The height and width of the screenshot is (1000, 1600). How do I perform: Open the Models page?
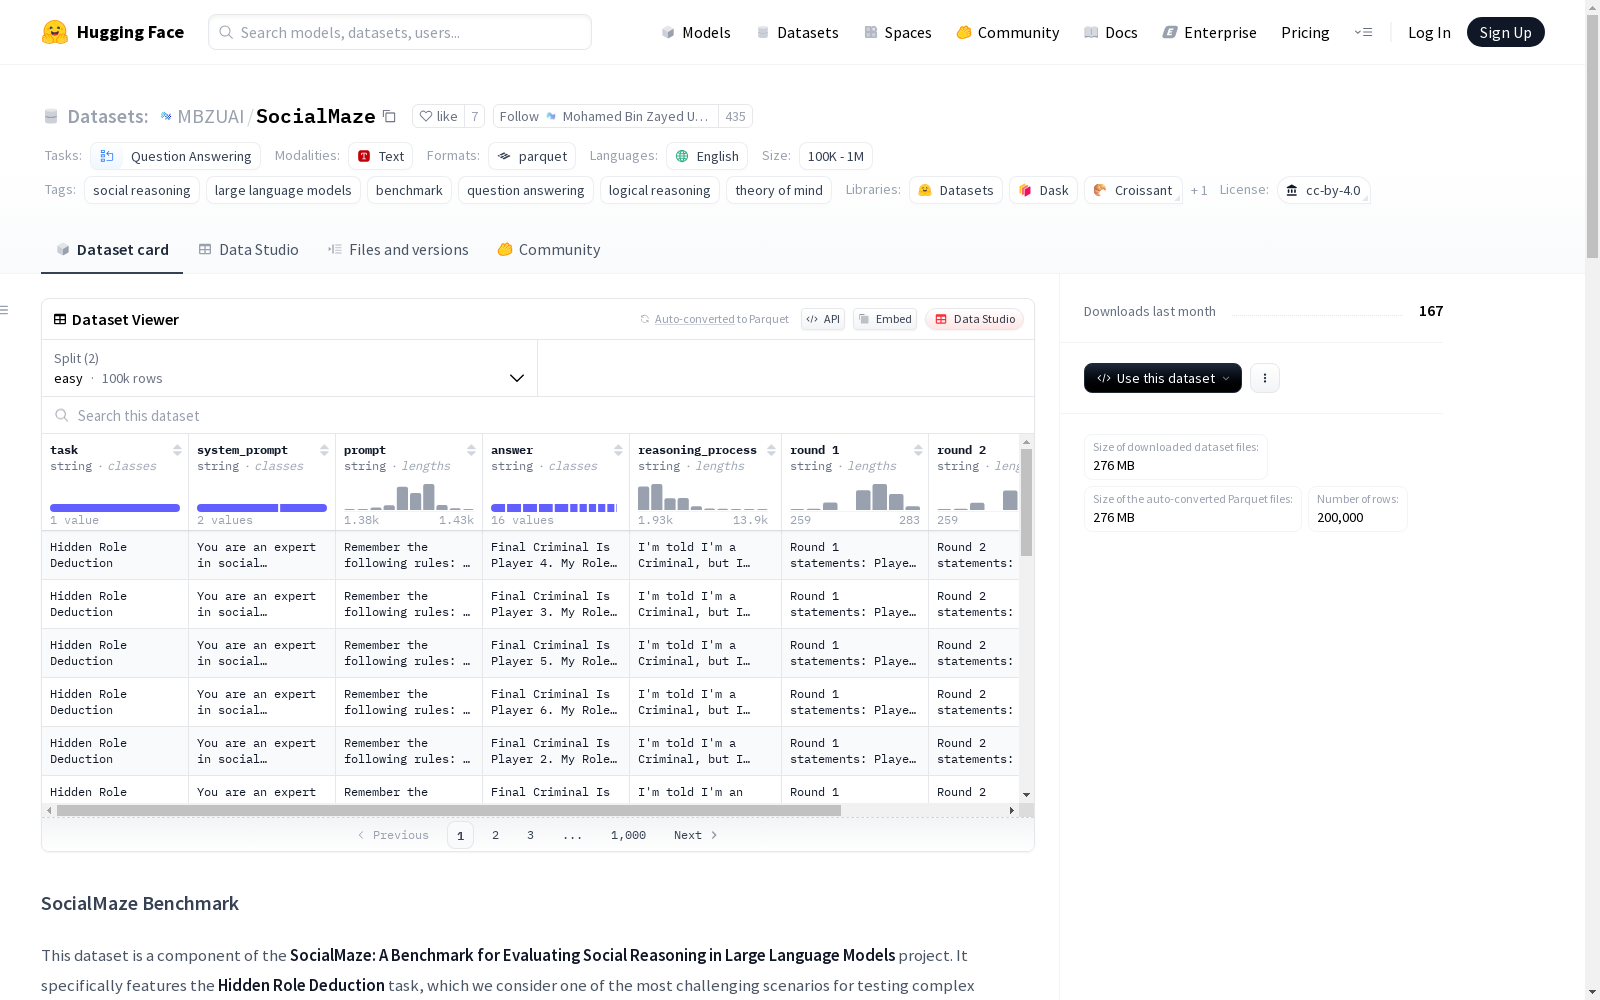pyautogui.click(x=696, y=32)
